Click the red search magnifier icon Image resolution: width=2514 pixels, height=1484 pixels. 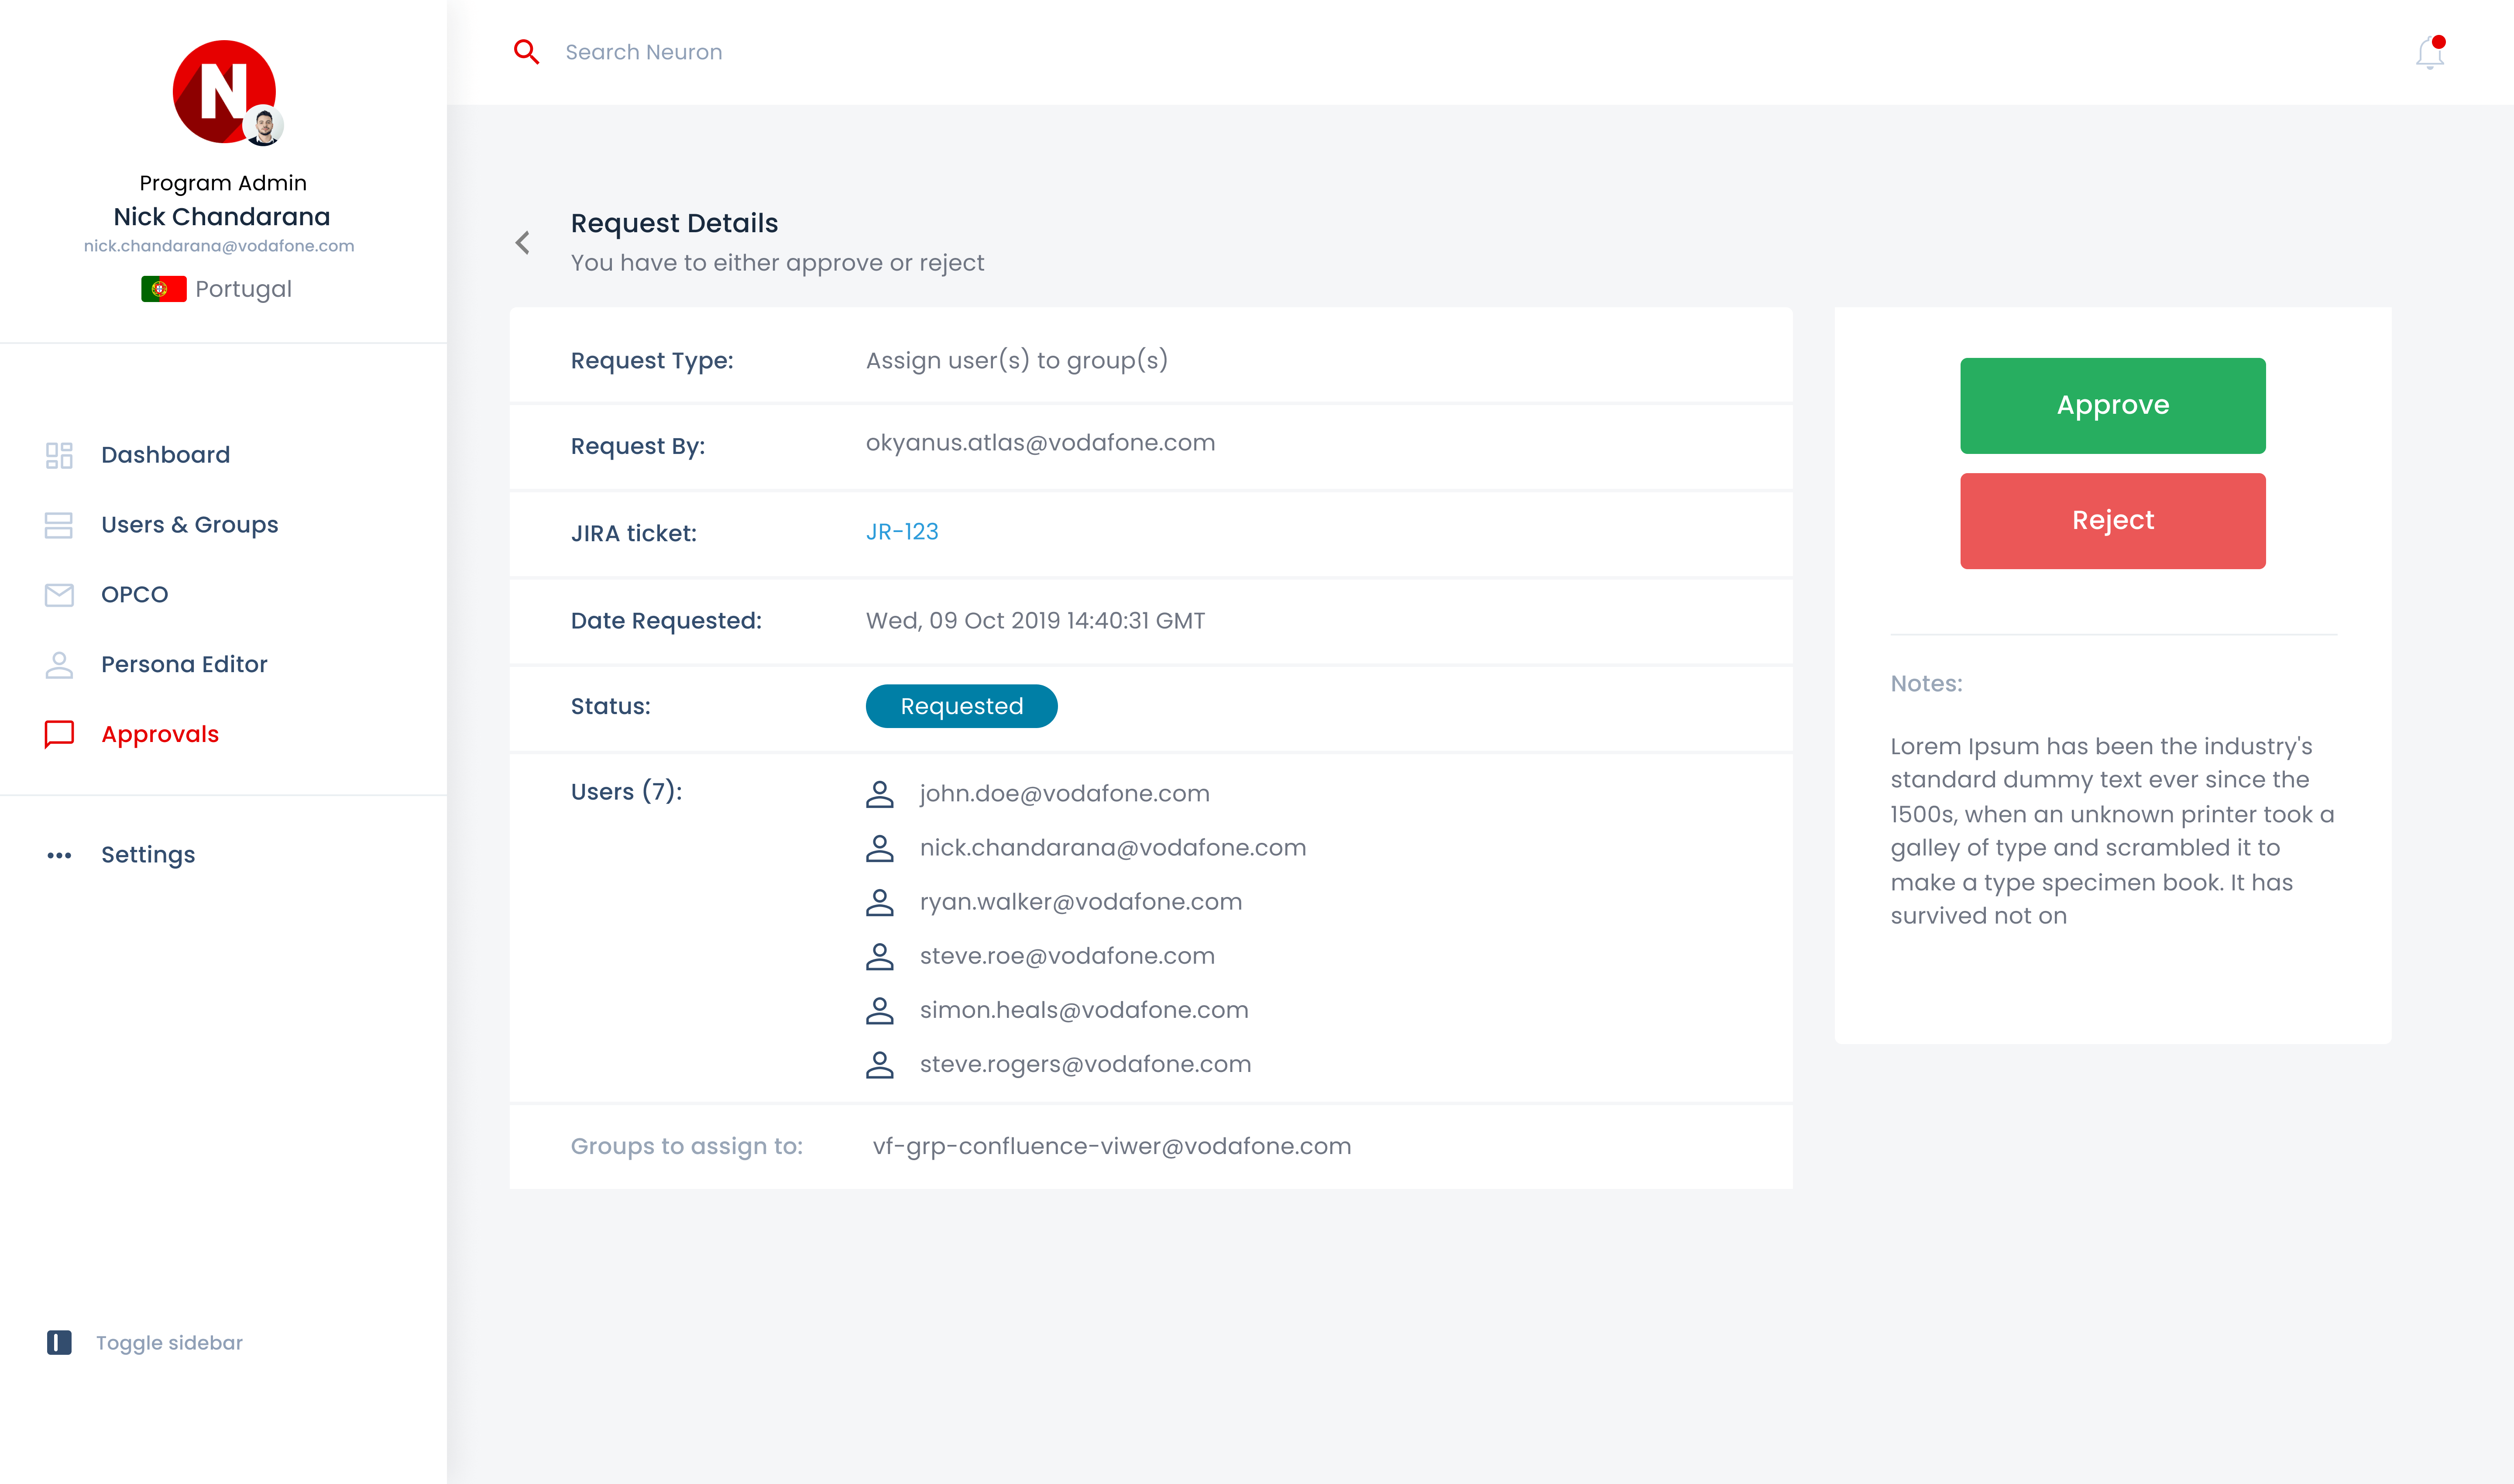click(x=526, y=52)
